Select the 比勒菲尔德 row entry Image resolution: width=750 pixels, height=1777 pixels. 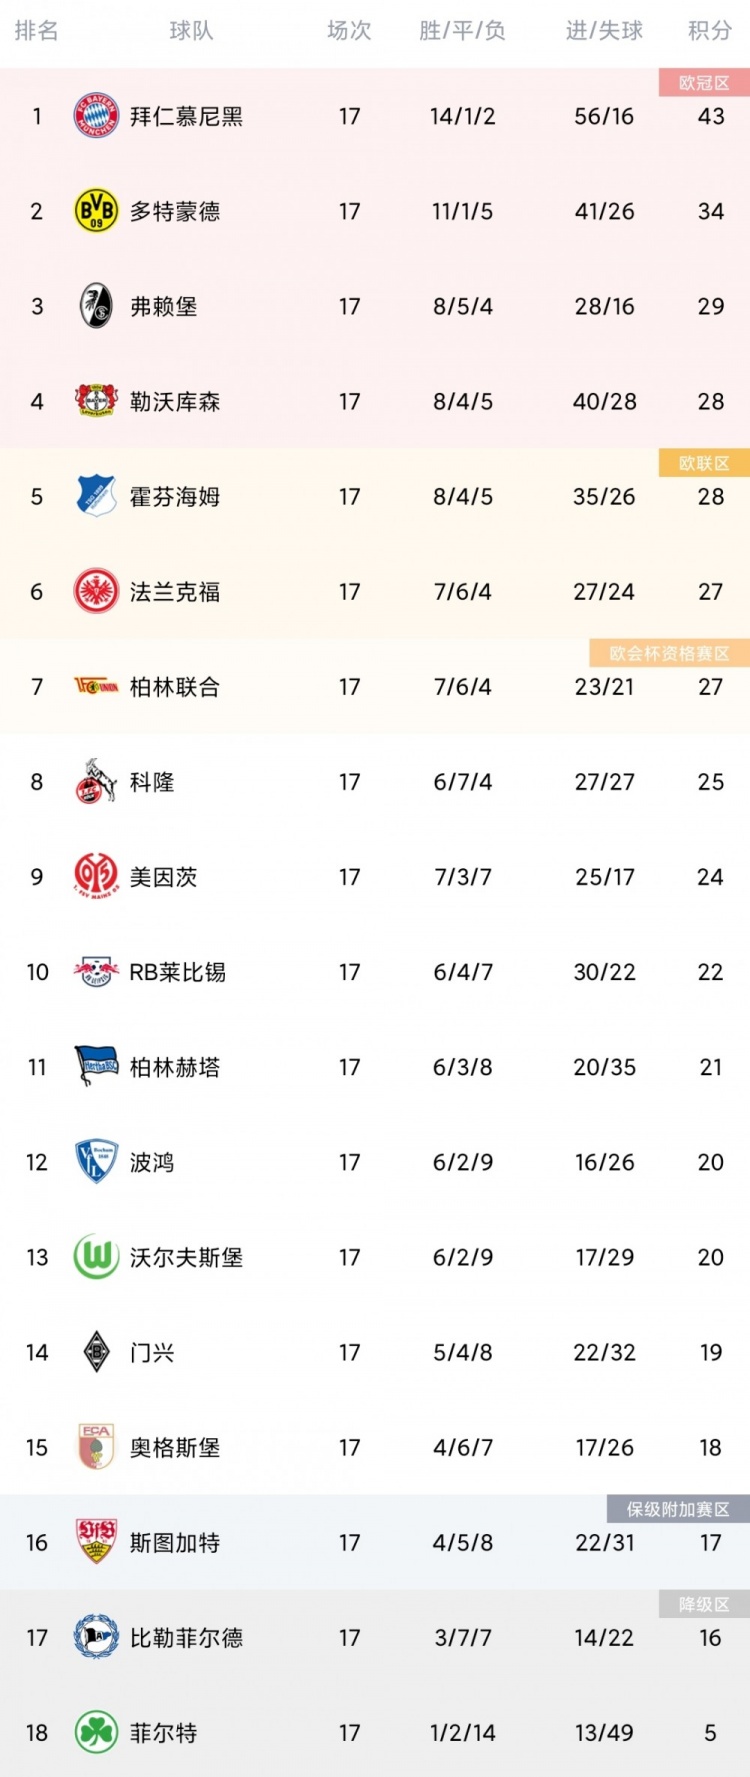click(375, 1637)
